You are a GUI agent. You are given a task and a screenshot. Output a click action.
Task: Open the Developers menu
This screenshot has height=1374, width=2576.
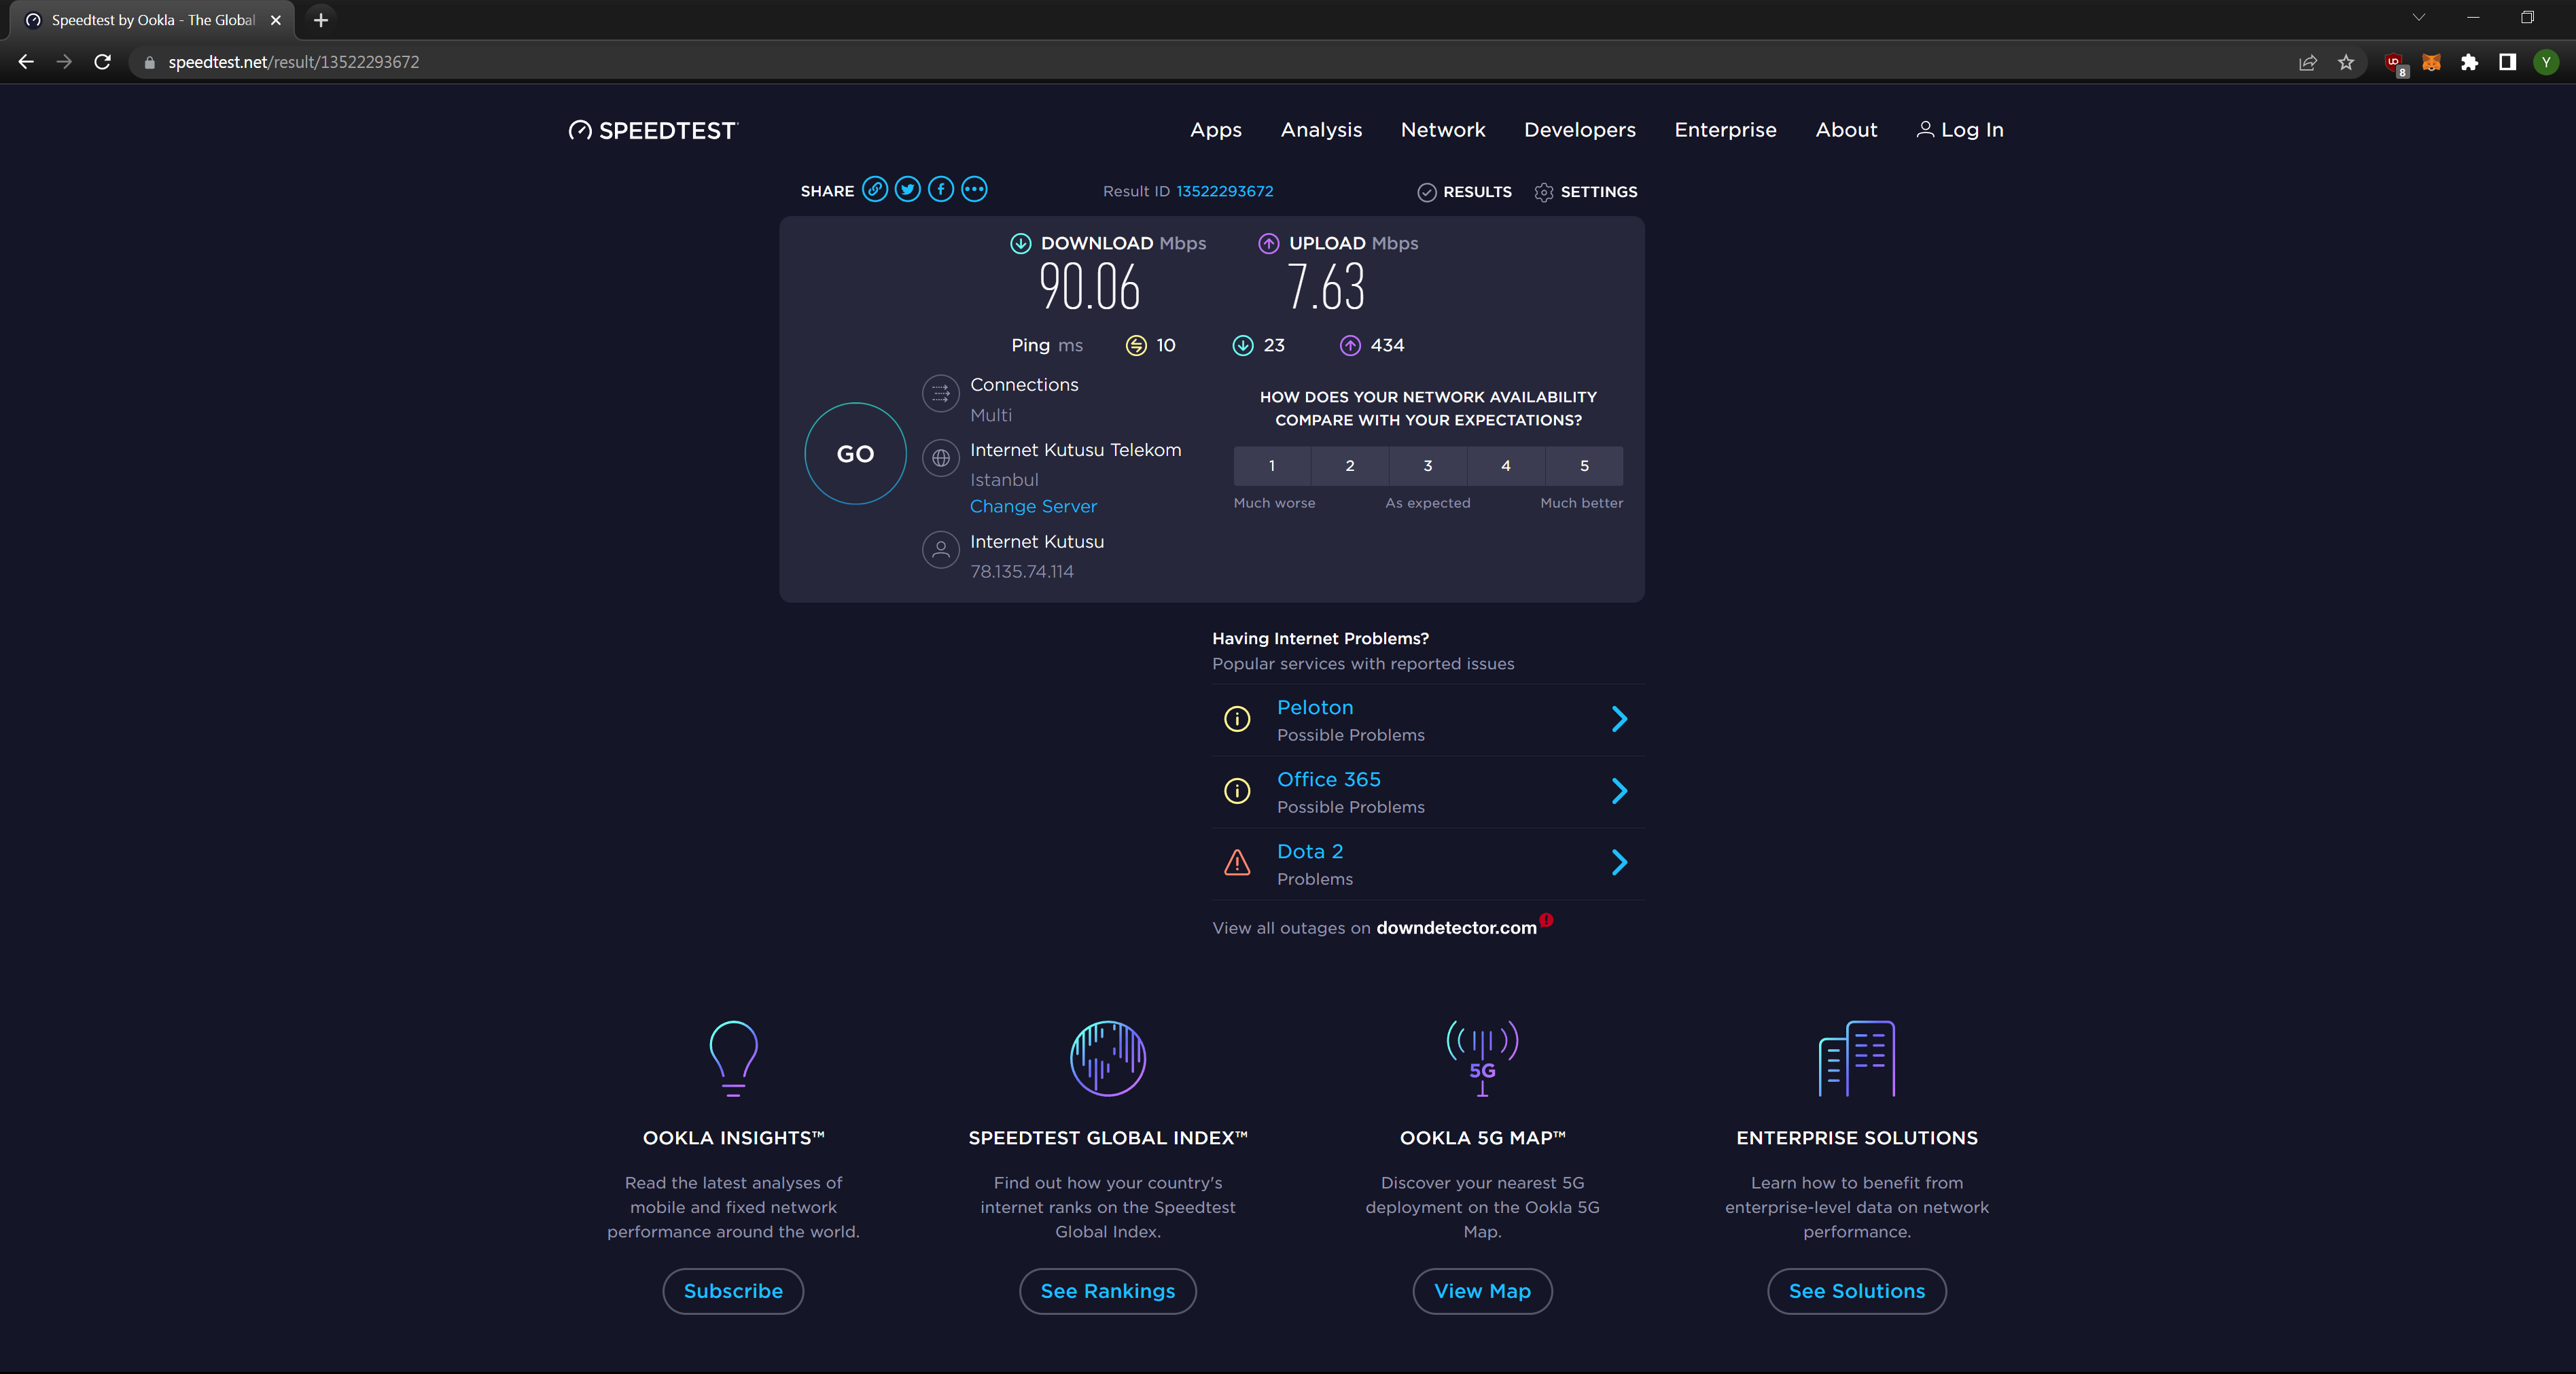(1580, 130)
